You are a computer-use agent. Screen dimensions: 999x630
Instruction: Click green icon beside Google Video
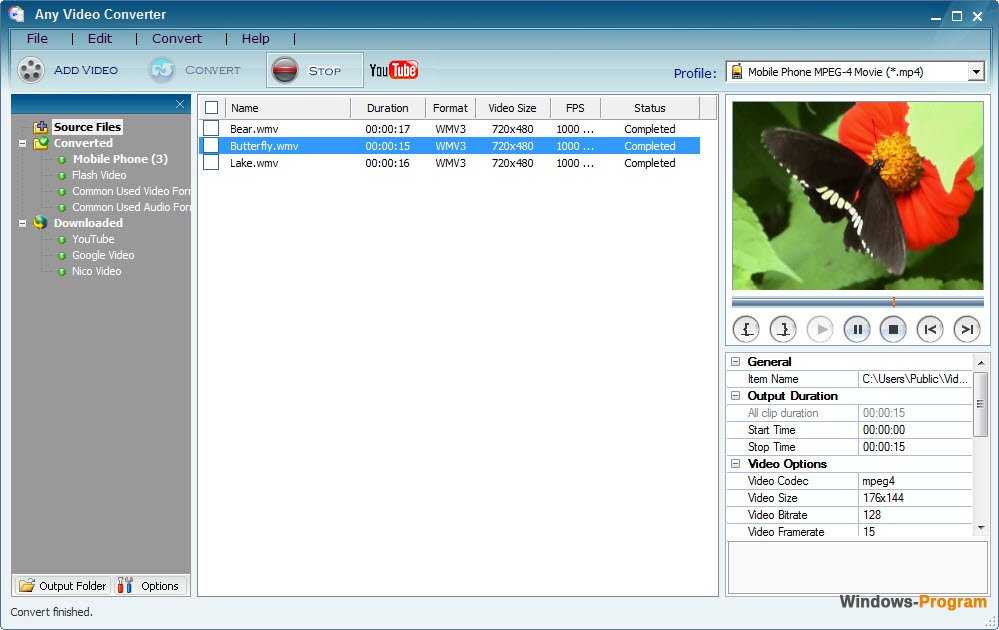[62, 255]
